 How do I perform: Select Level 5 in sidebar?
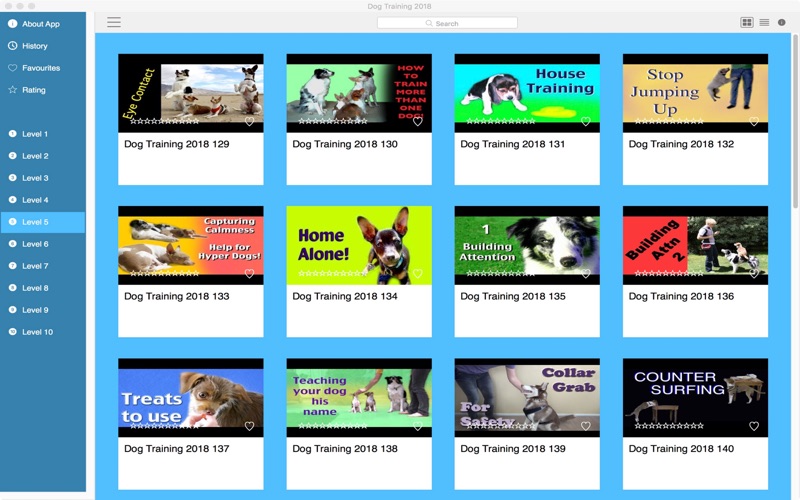(42, 222)
